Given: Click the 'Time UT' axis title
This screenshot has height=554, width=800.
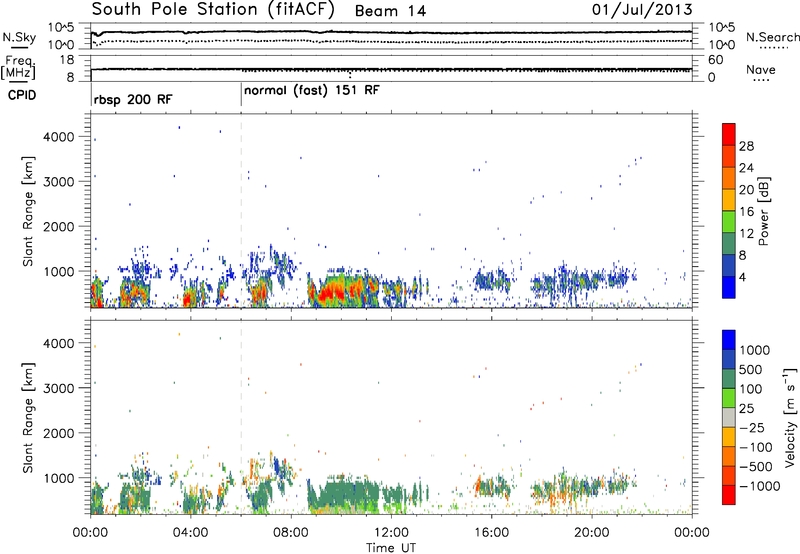Looking at the screenshot, I should point(391,548).
